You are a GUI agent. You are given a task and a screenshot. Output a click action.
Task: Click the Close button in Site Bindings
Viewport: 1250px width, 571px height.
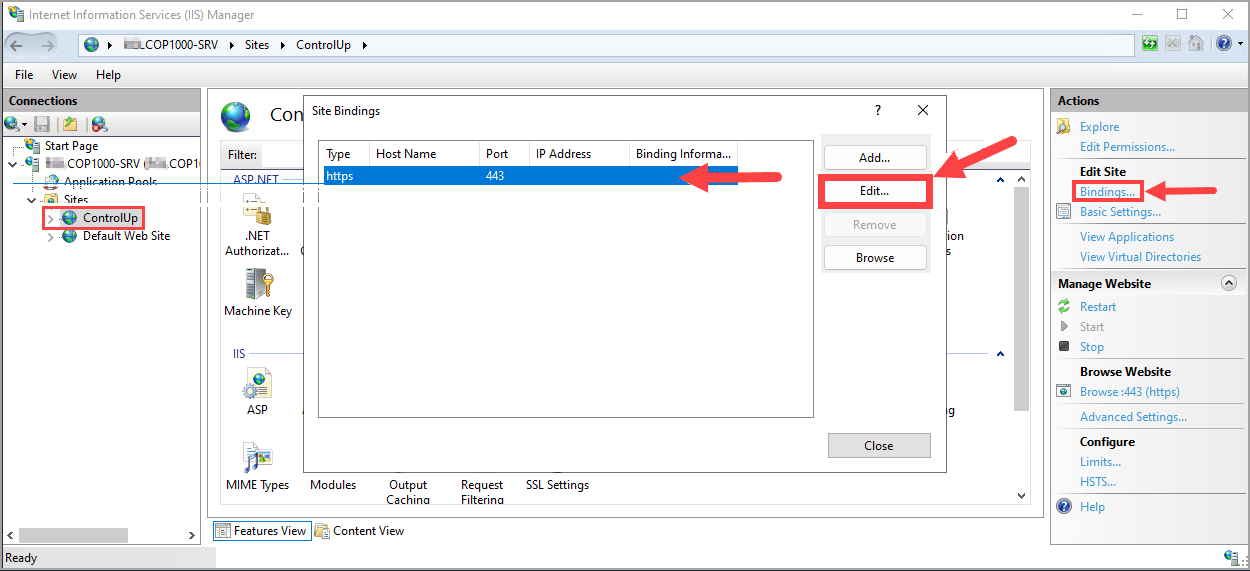[x=879, y=445]
